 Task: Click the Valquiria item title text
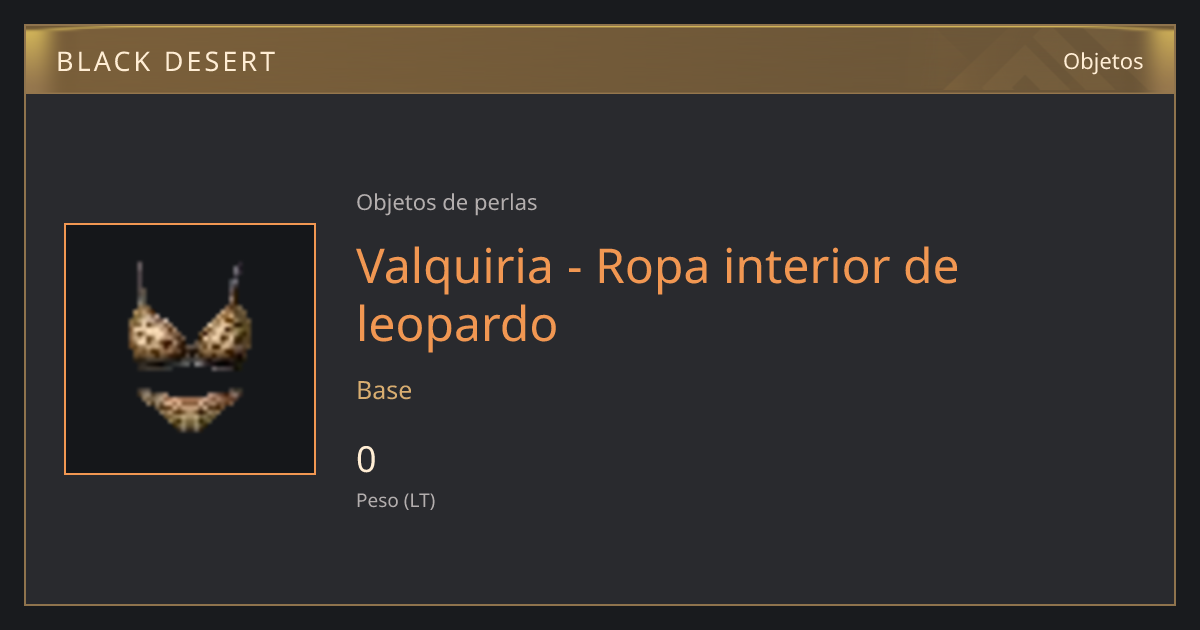657,295
